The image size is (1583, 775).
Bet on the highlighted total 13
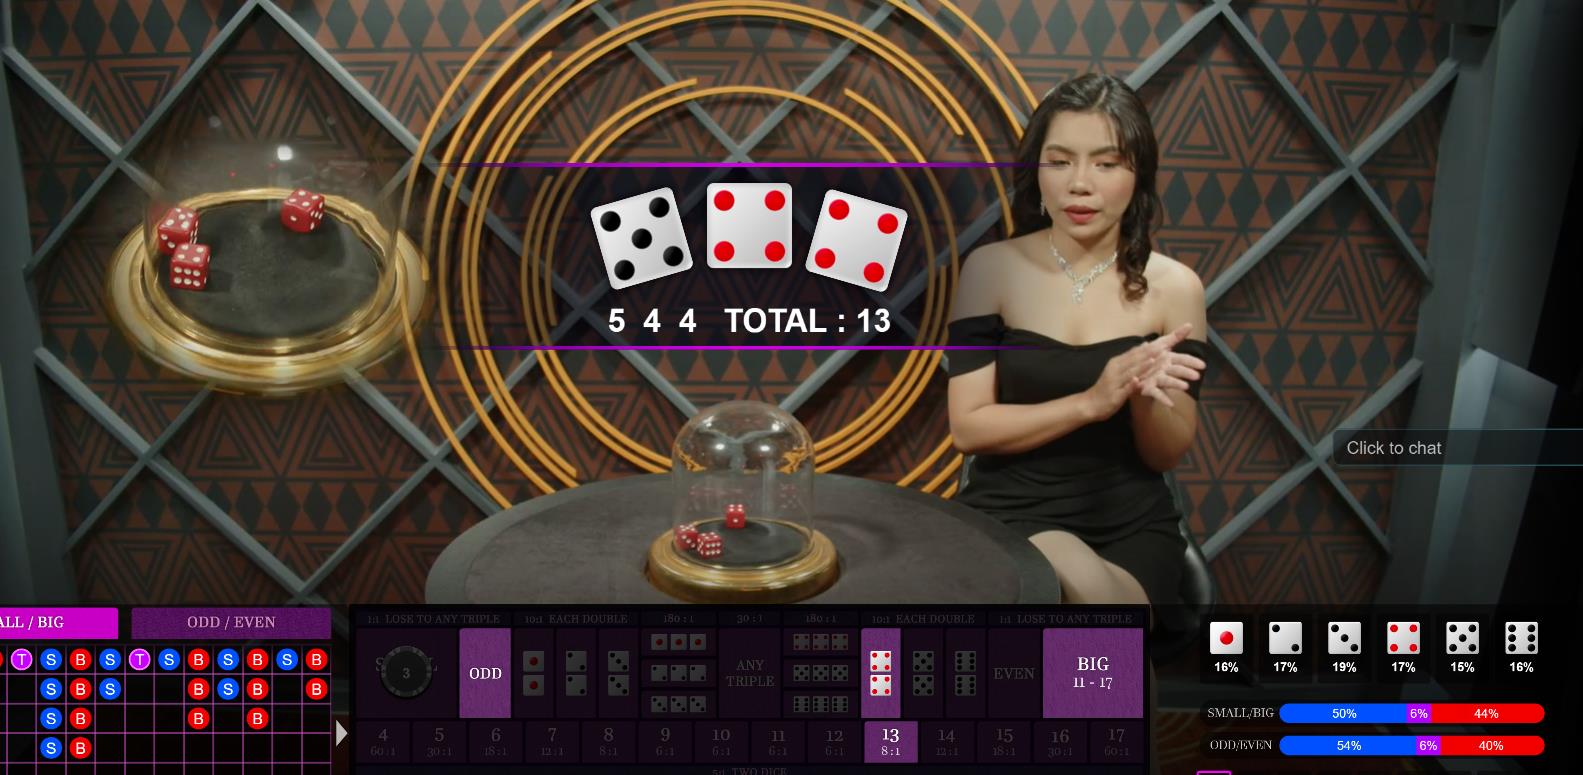click(890, 742)
